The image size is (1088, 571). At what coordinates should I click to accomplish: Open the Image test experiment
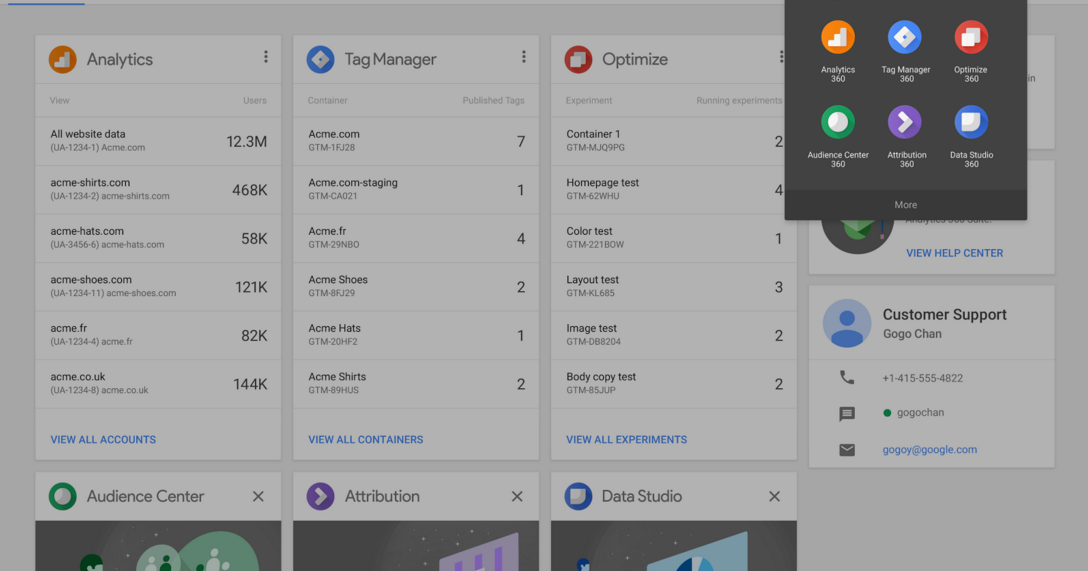coord(674,335)
